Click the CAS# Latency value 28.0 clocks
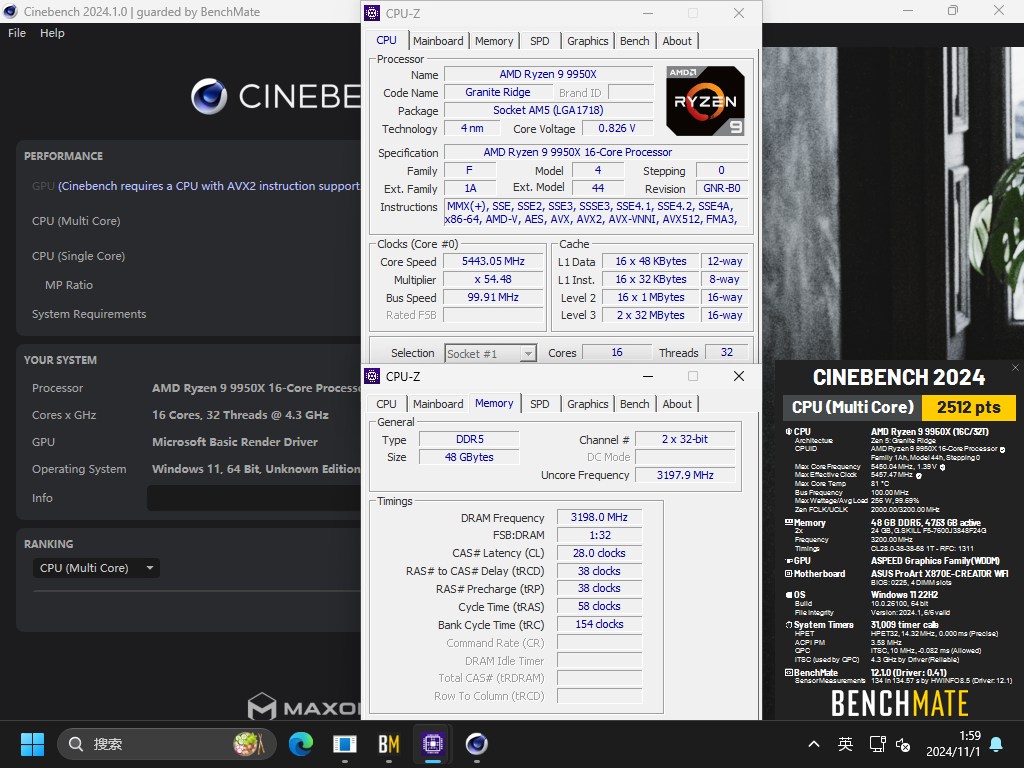This screenshot has width=1024, height=768. pyautogui.click(x=599, y=553)
